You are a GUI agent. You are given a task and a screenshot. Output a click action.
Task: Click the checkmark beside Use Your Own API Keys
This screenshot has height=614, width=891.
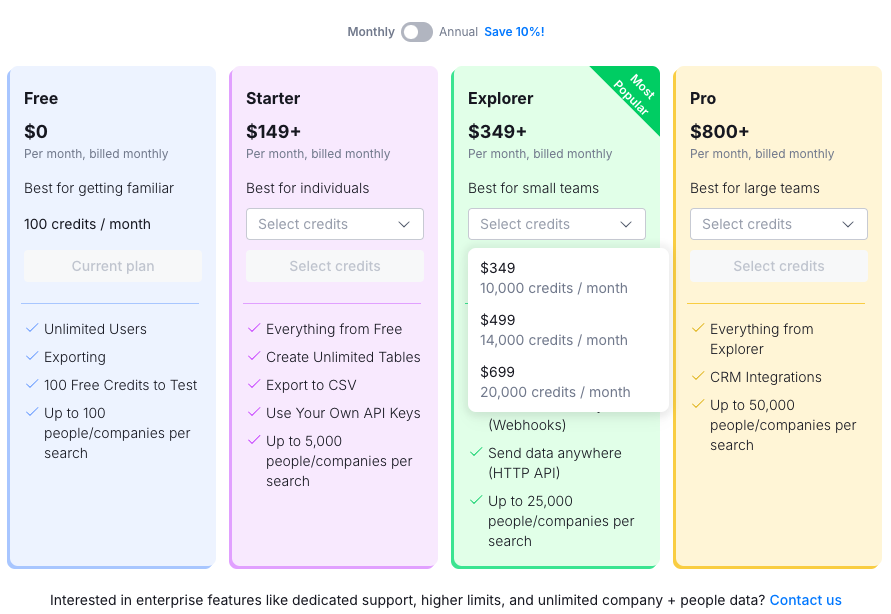tap(254, 413)
